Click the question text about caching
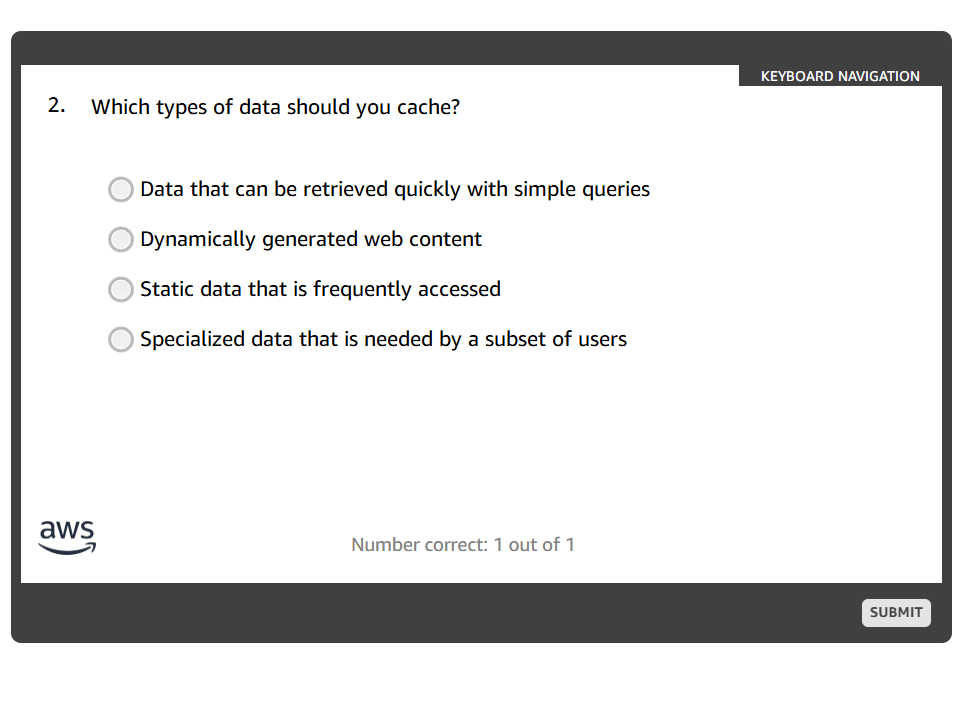This screenshot has height=713, width=975. click(x=275, y=107)
